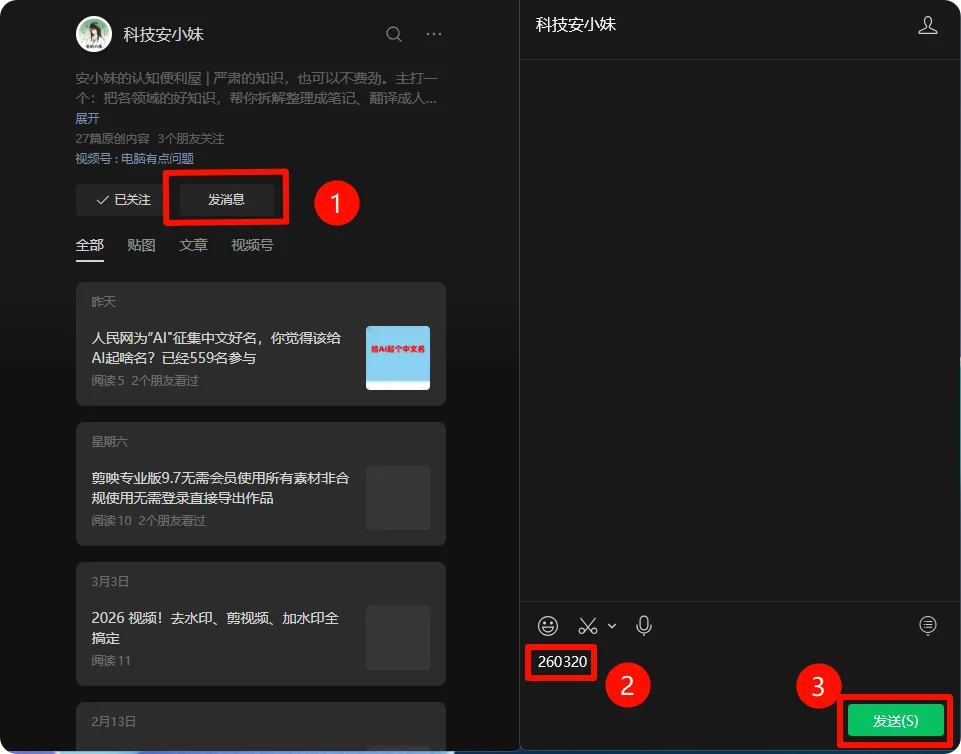Screen dimensions: 961x754
Task: Click the 阅读 11 read count
Action: (x=111, y=660)
